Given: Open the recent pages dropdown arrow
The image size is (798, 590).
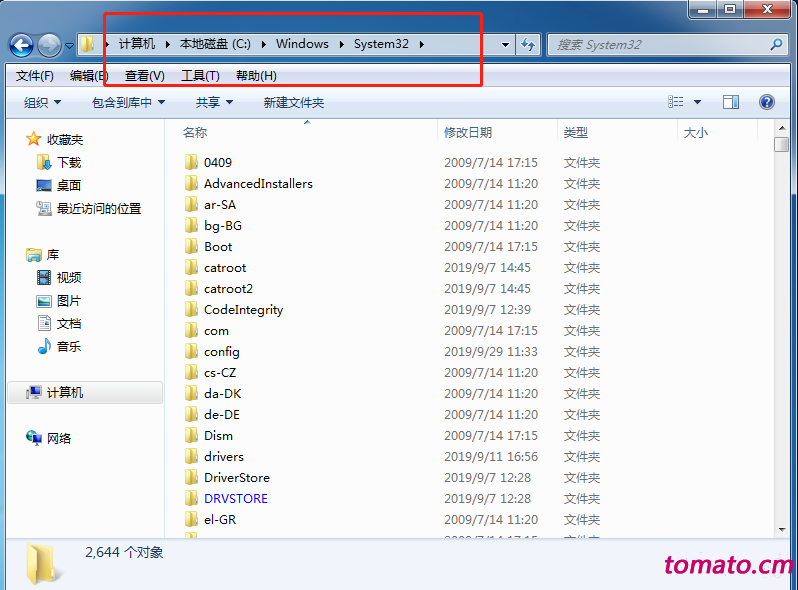Looking at the screenshot, I should click(x=69, y=46).
